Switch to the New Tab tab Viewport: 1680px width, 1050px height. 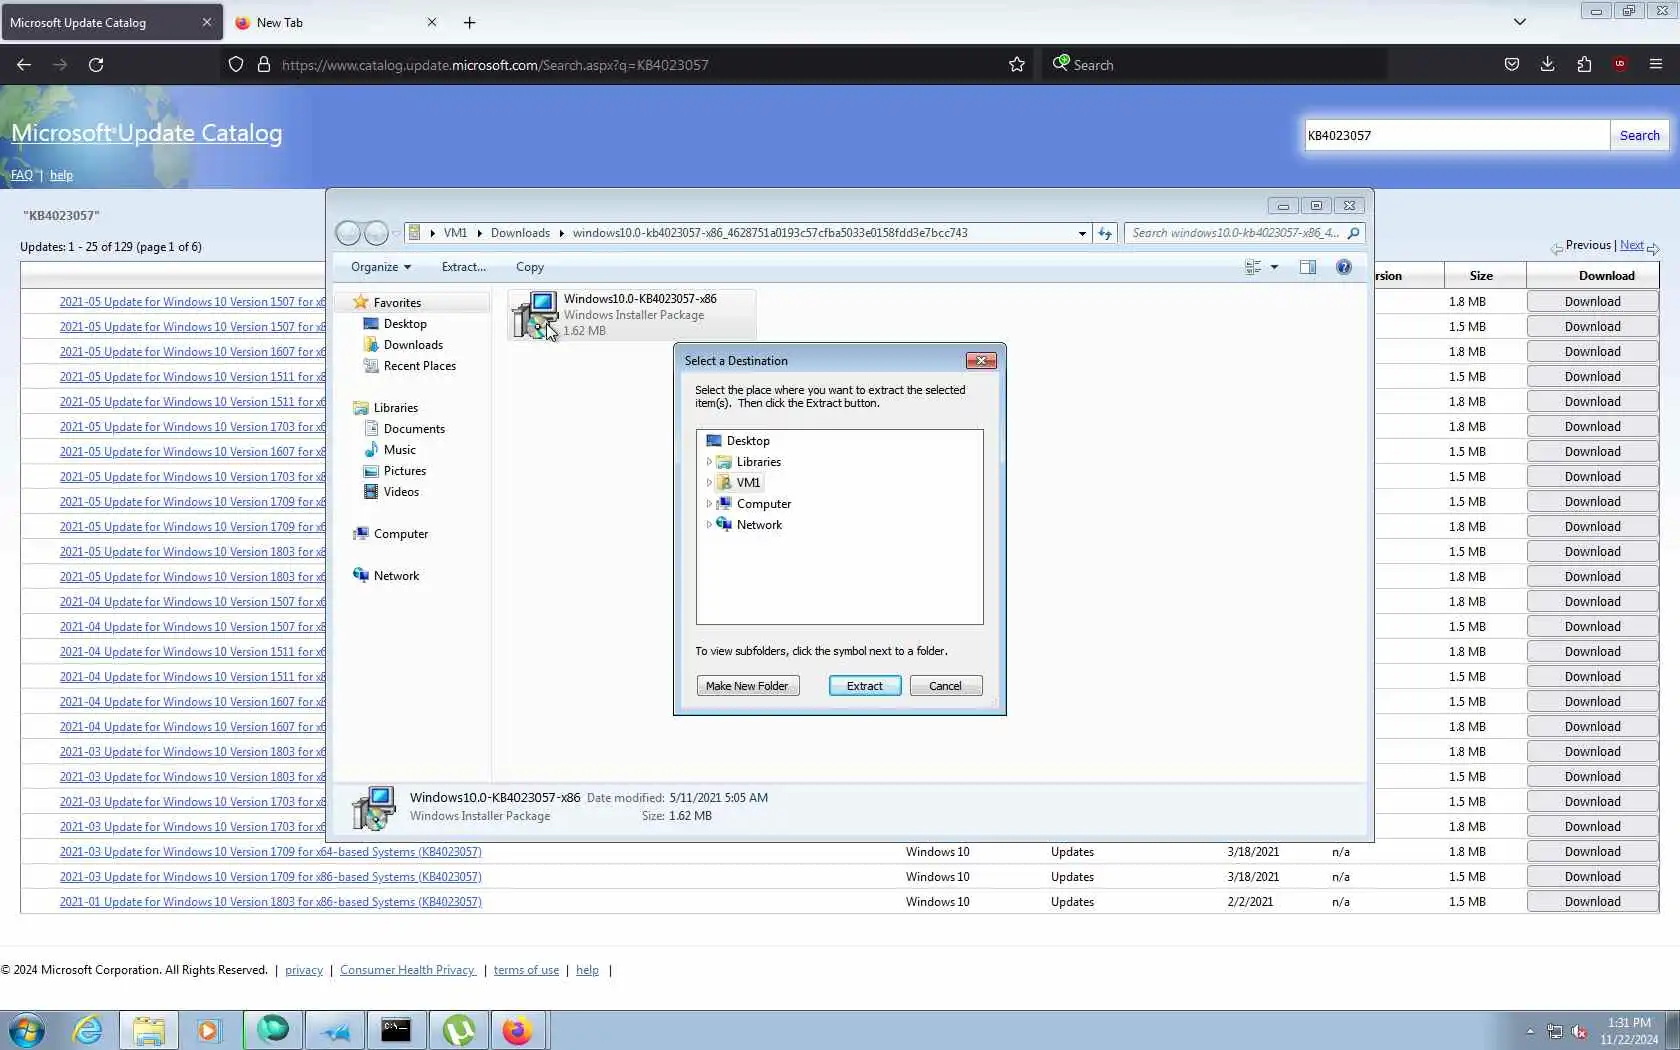pyautogui.click(x=324, y=22)
